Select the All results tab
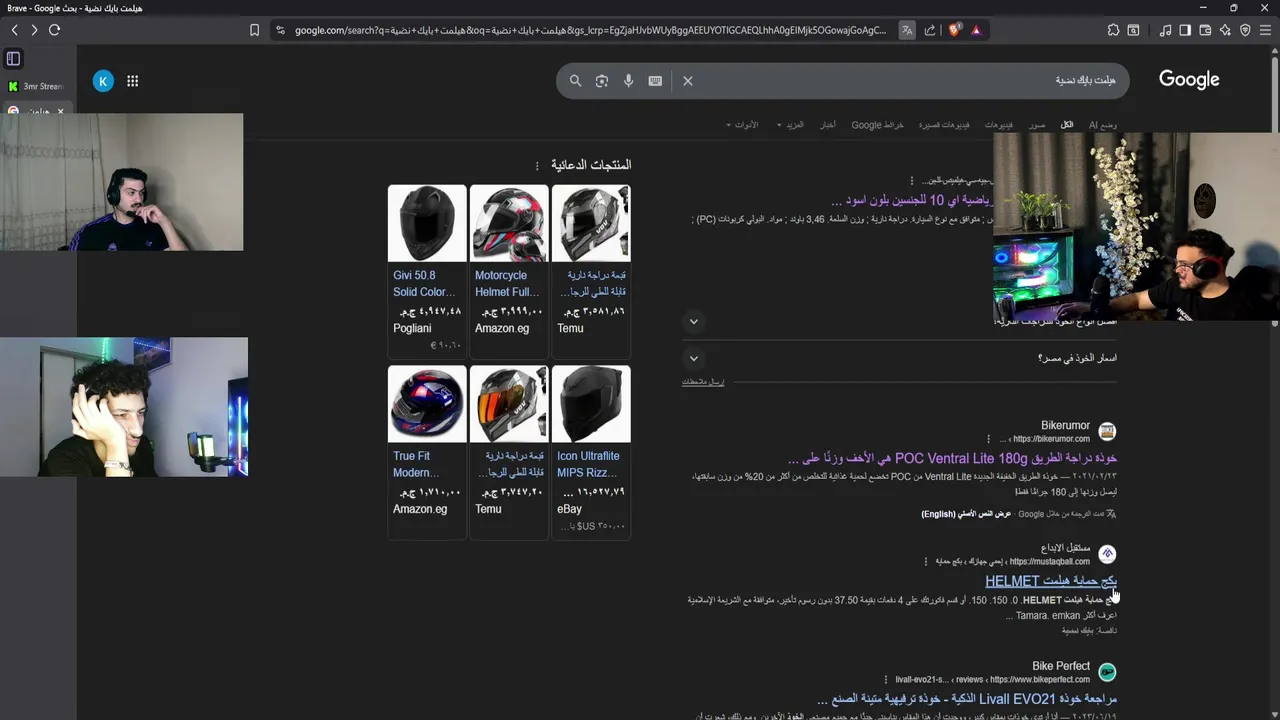 click(1067, 125)
